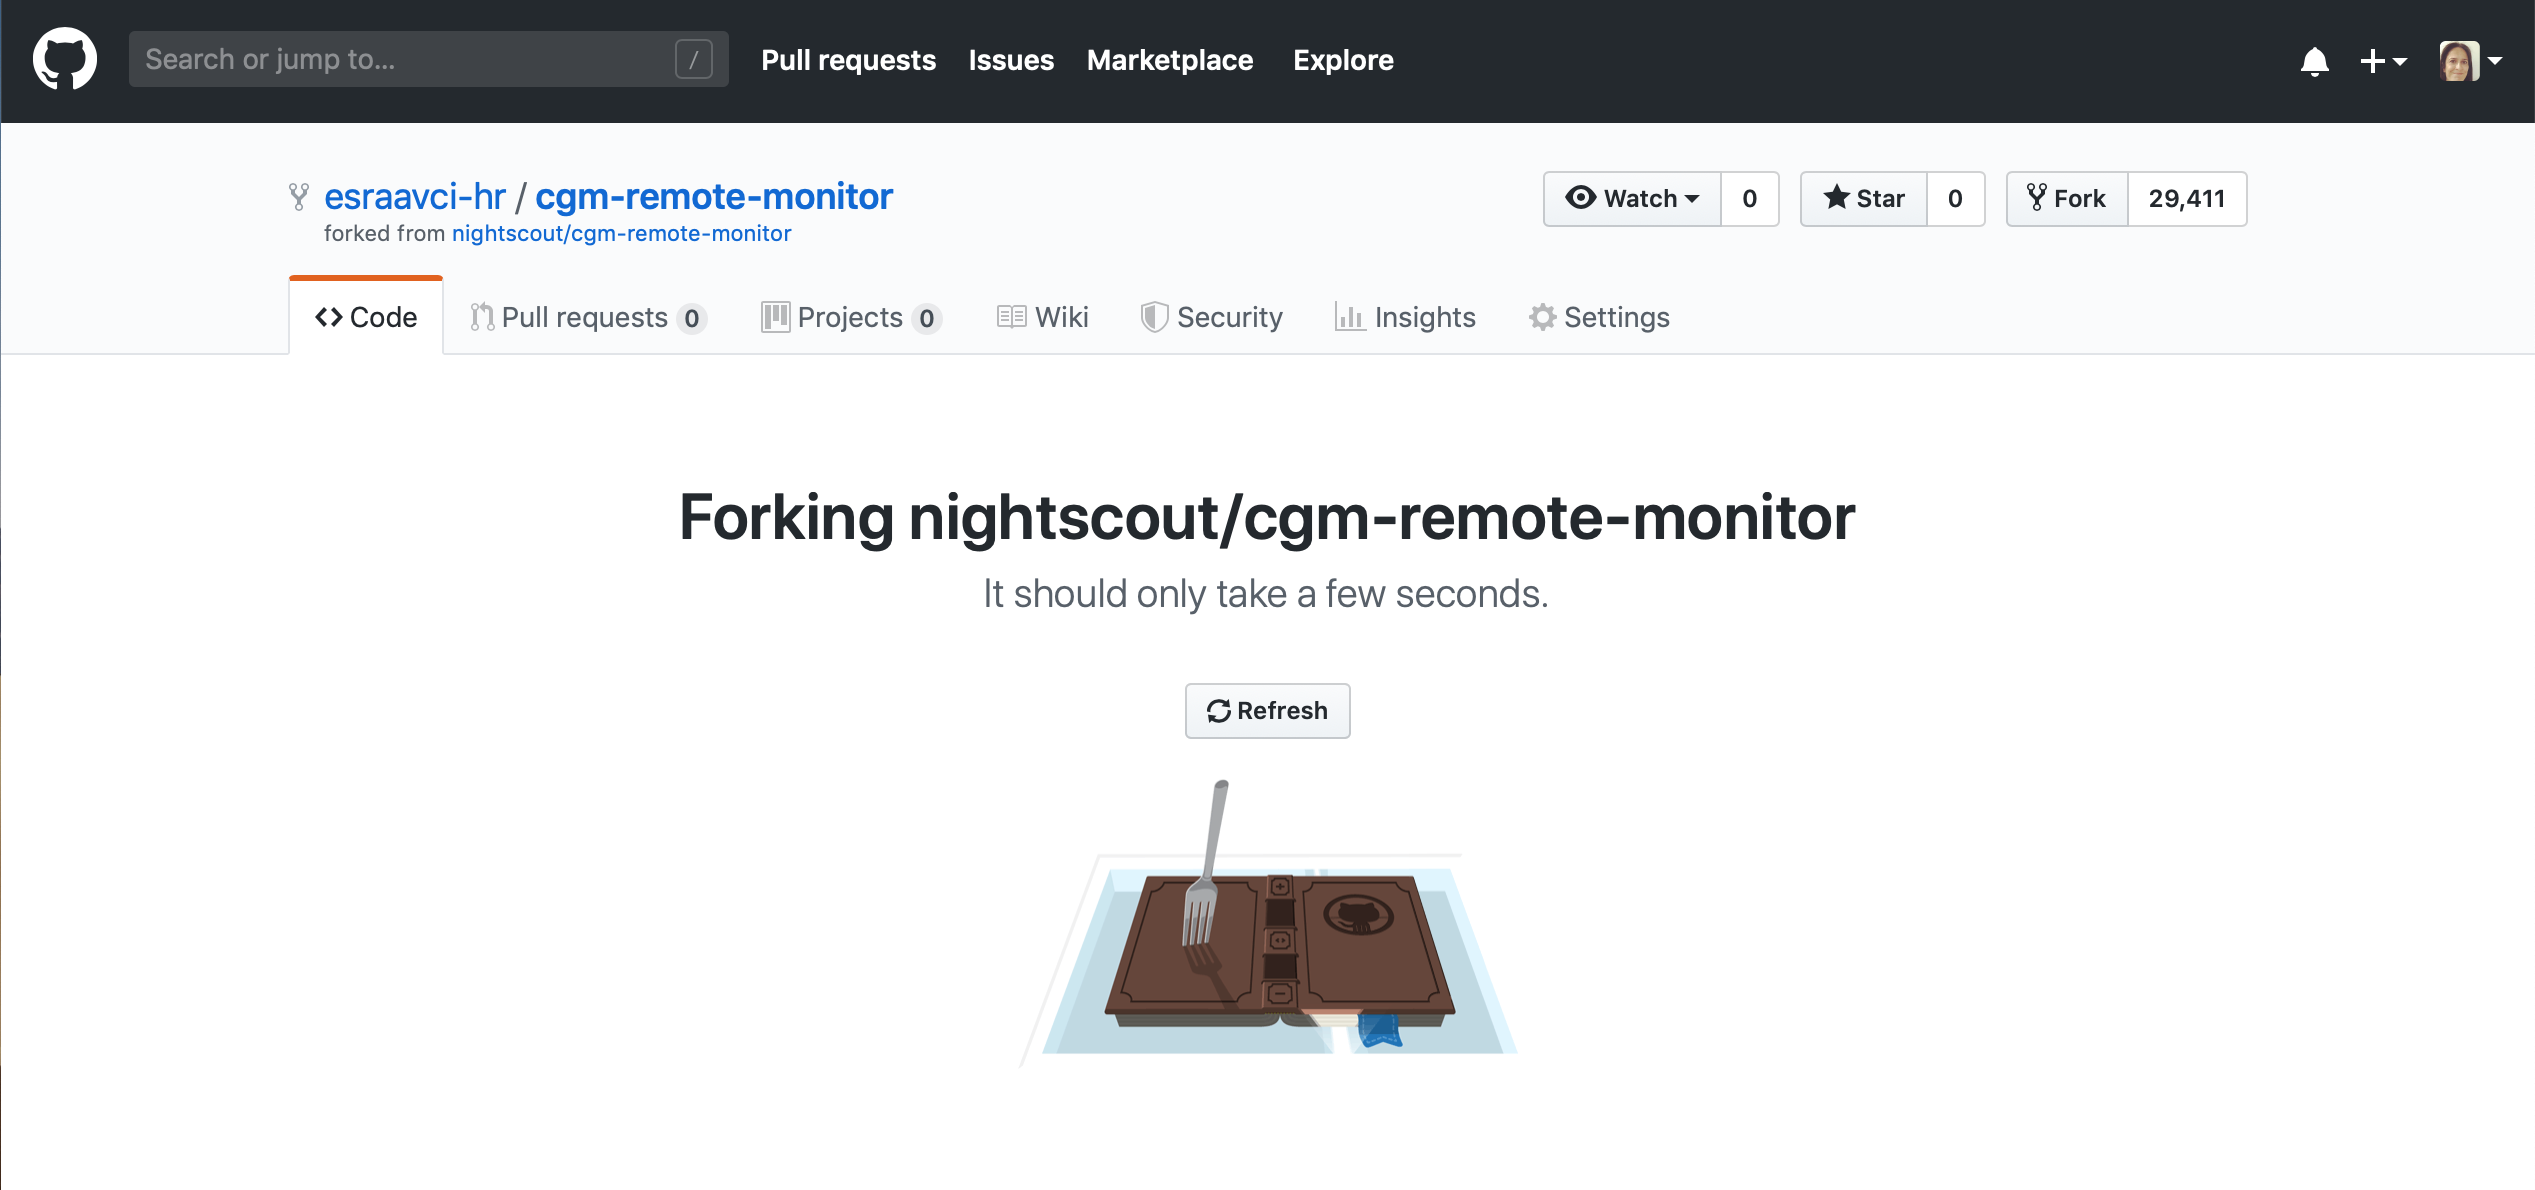Click the forking book illustration
Screen dimensions: 2535x1190
(x=1268, y=922)
